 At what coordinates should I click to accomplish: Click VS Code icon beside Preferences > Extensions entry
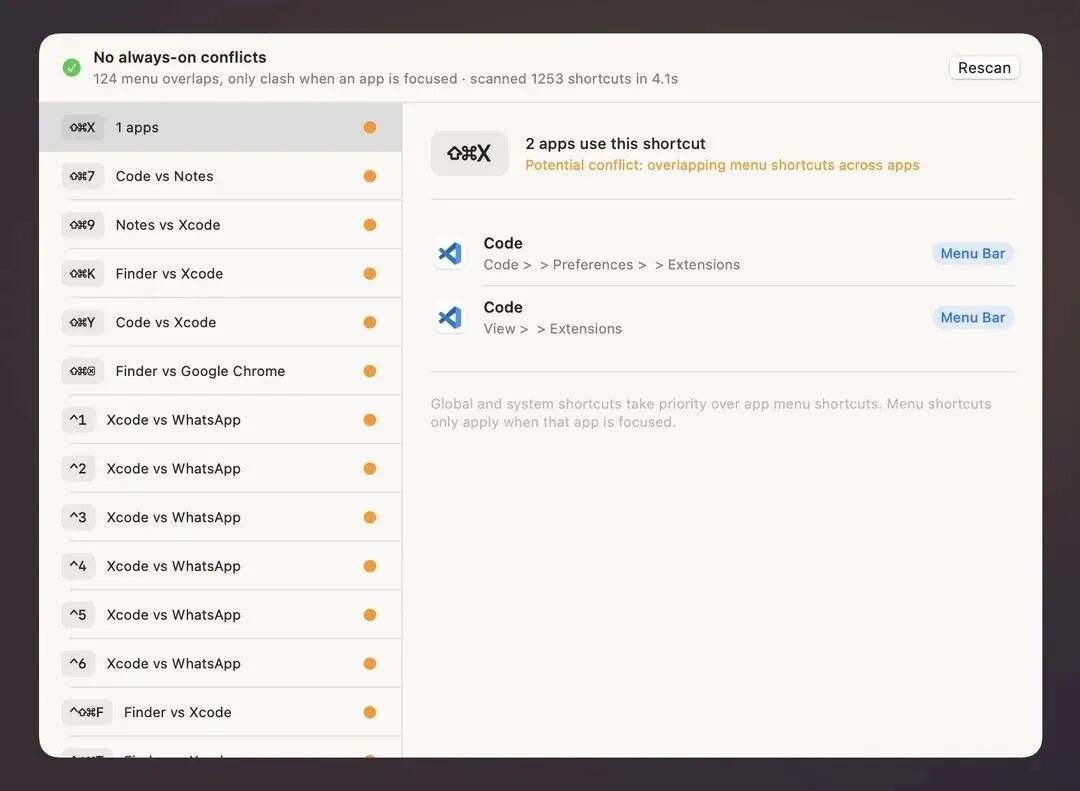tap(450, 254)
